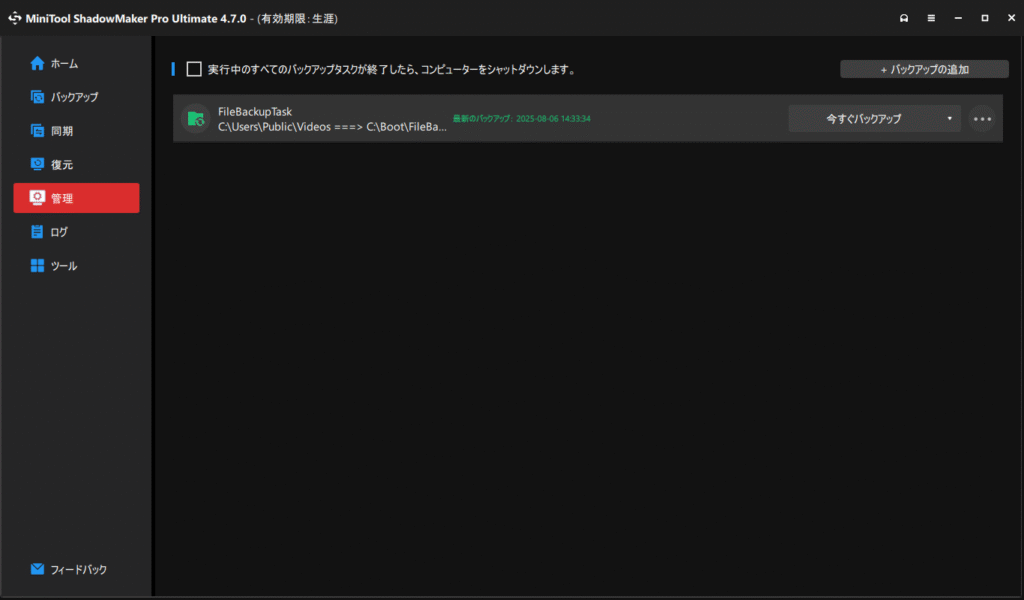This screenshot has height=600, width=1024.
Task: Expand the 今すぐバックアップ dropdown arrow
Action: coord(950,119)
